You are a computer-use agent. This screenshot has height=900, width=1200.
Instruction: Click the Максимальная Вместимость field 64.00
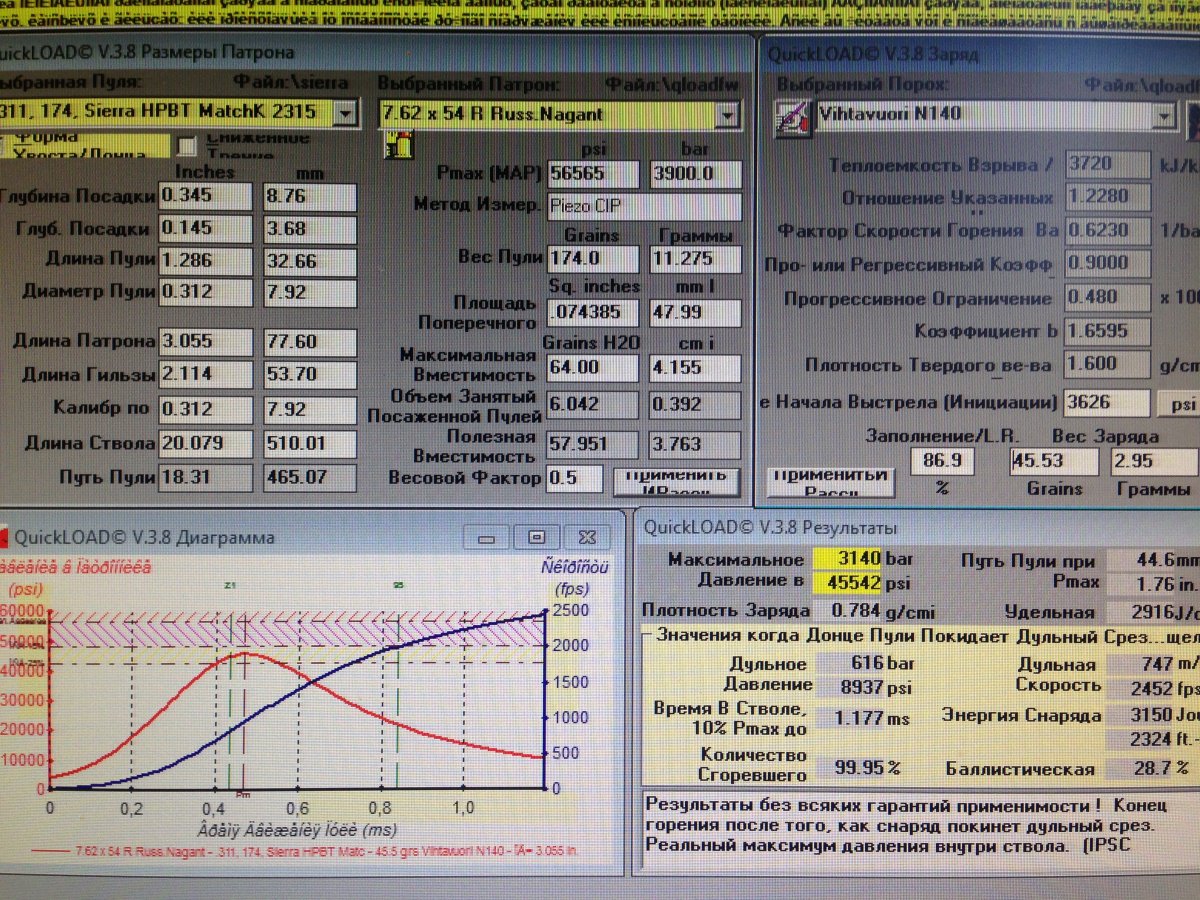(593, 367)
